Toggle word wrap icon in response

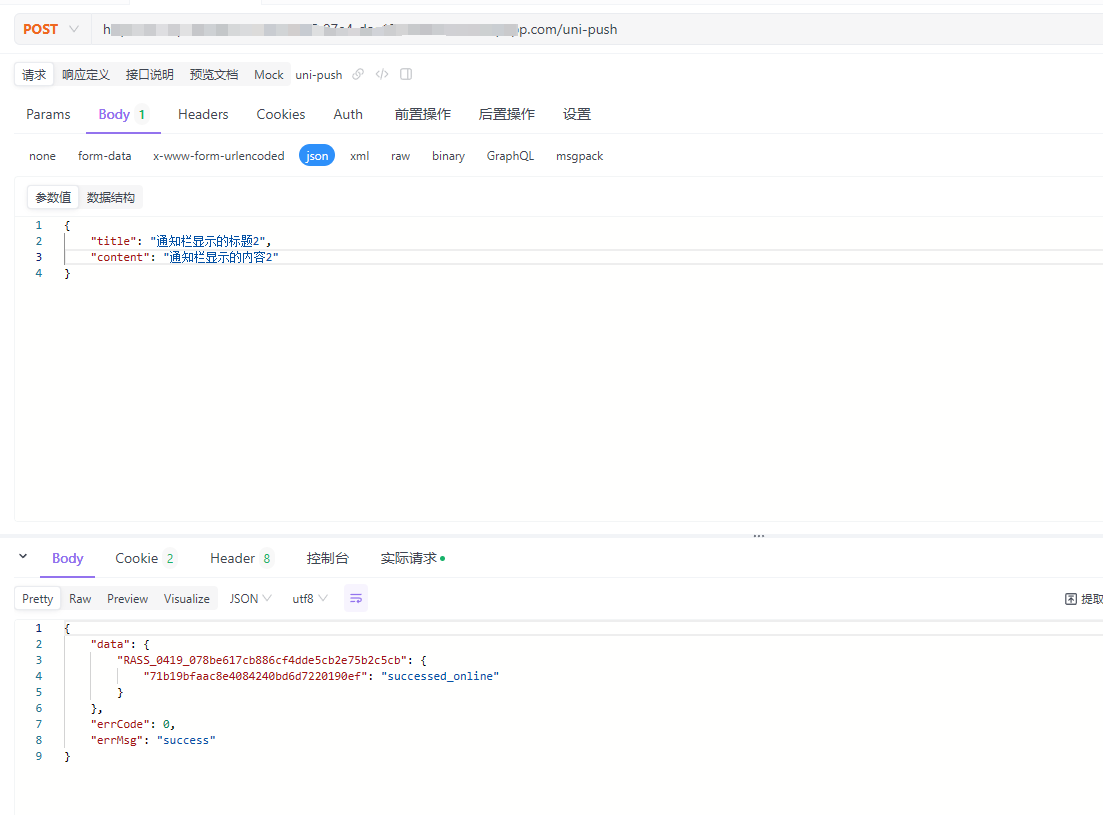pyautogui.click(x=356, y=598)
